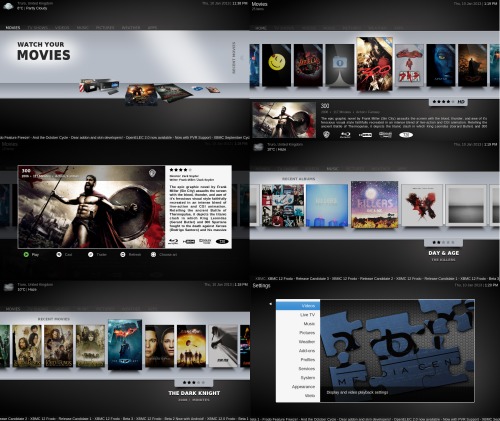Click the 300 fanart thumbnail in movie details
The image size is (500, 421).
coord(284,120)
